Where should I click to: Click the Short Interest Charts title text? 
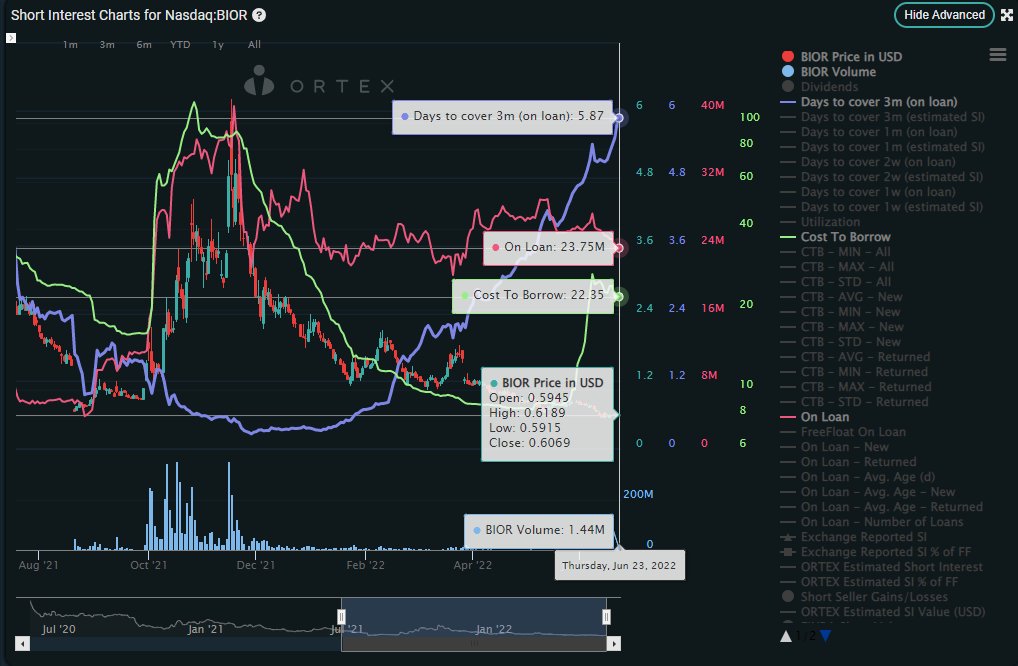point(129,15)
